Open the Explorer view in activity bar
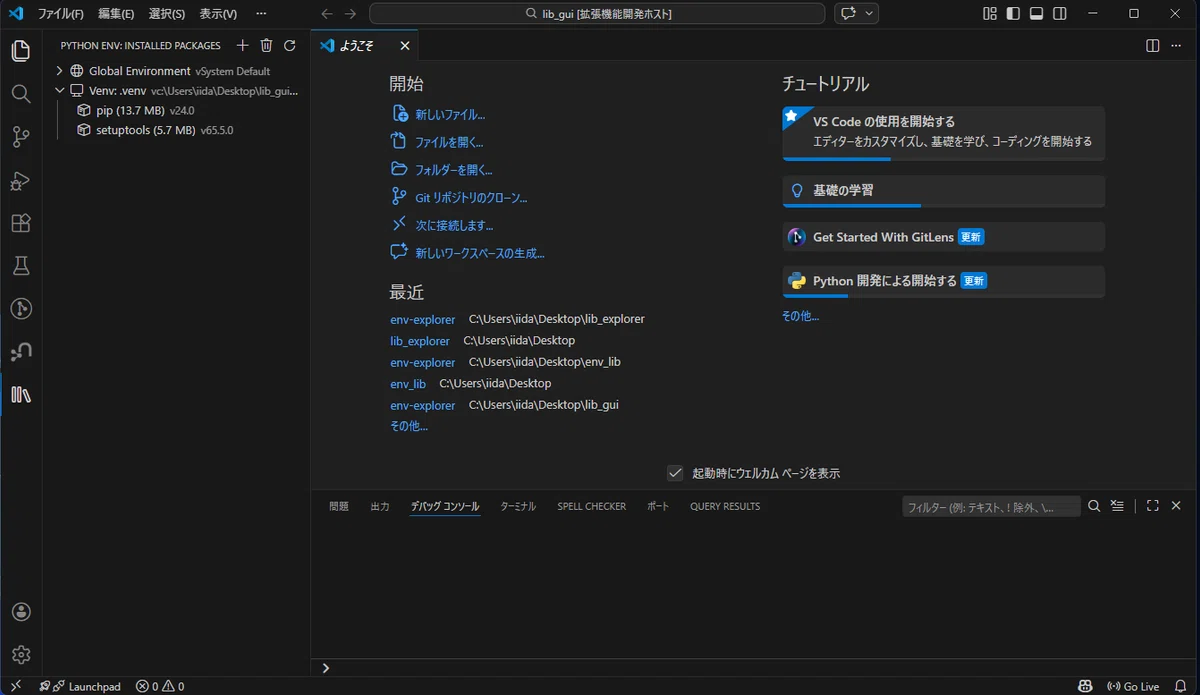 [21, 51]
